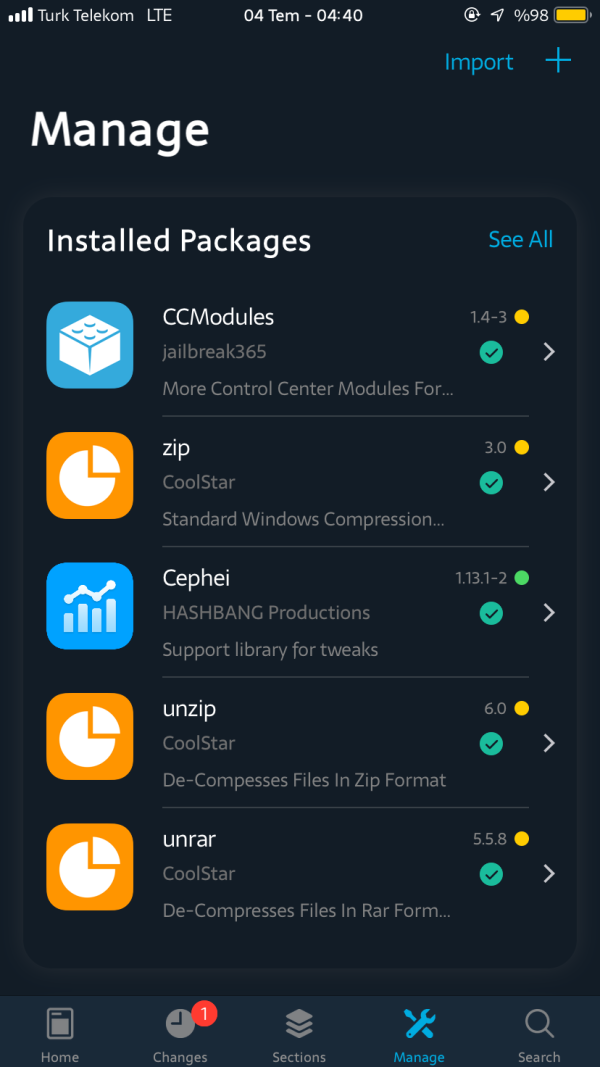The image size is (600, 1067).
Task: Tap the Import button
Action: click(478, 62)
